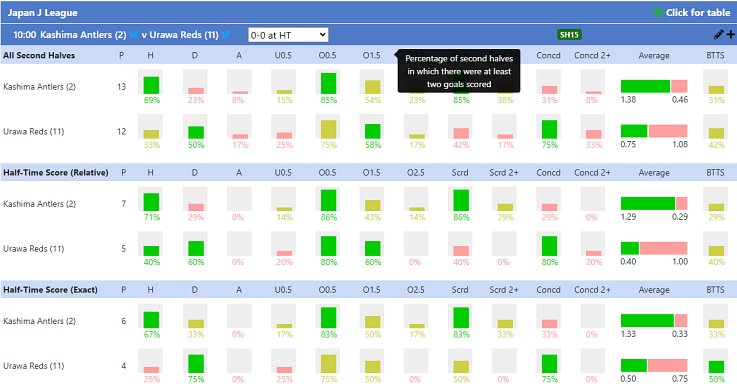This screenshot has width=737, height=389.
Task: Click the 54% O1.5 value for Kashima
Action: (x=373, y=100)
